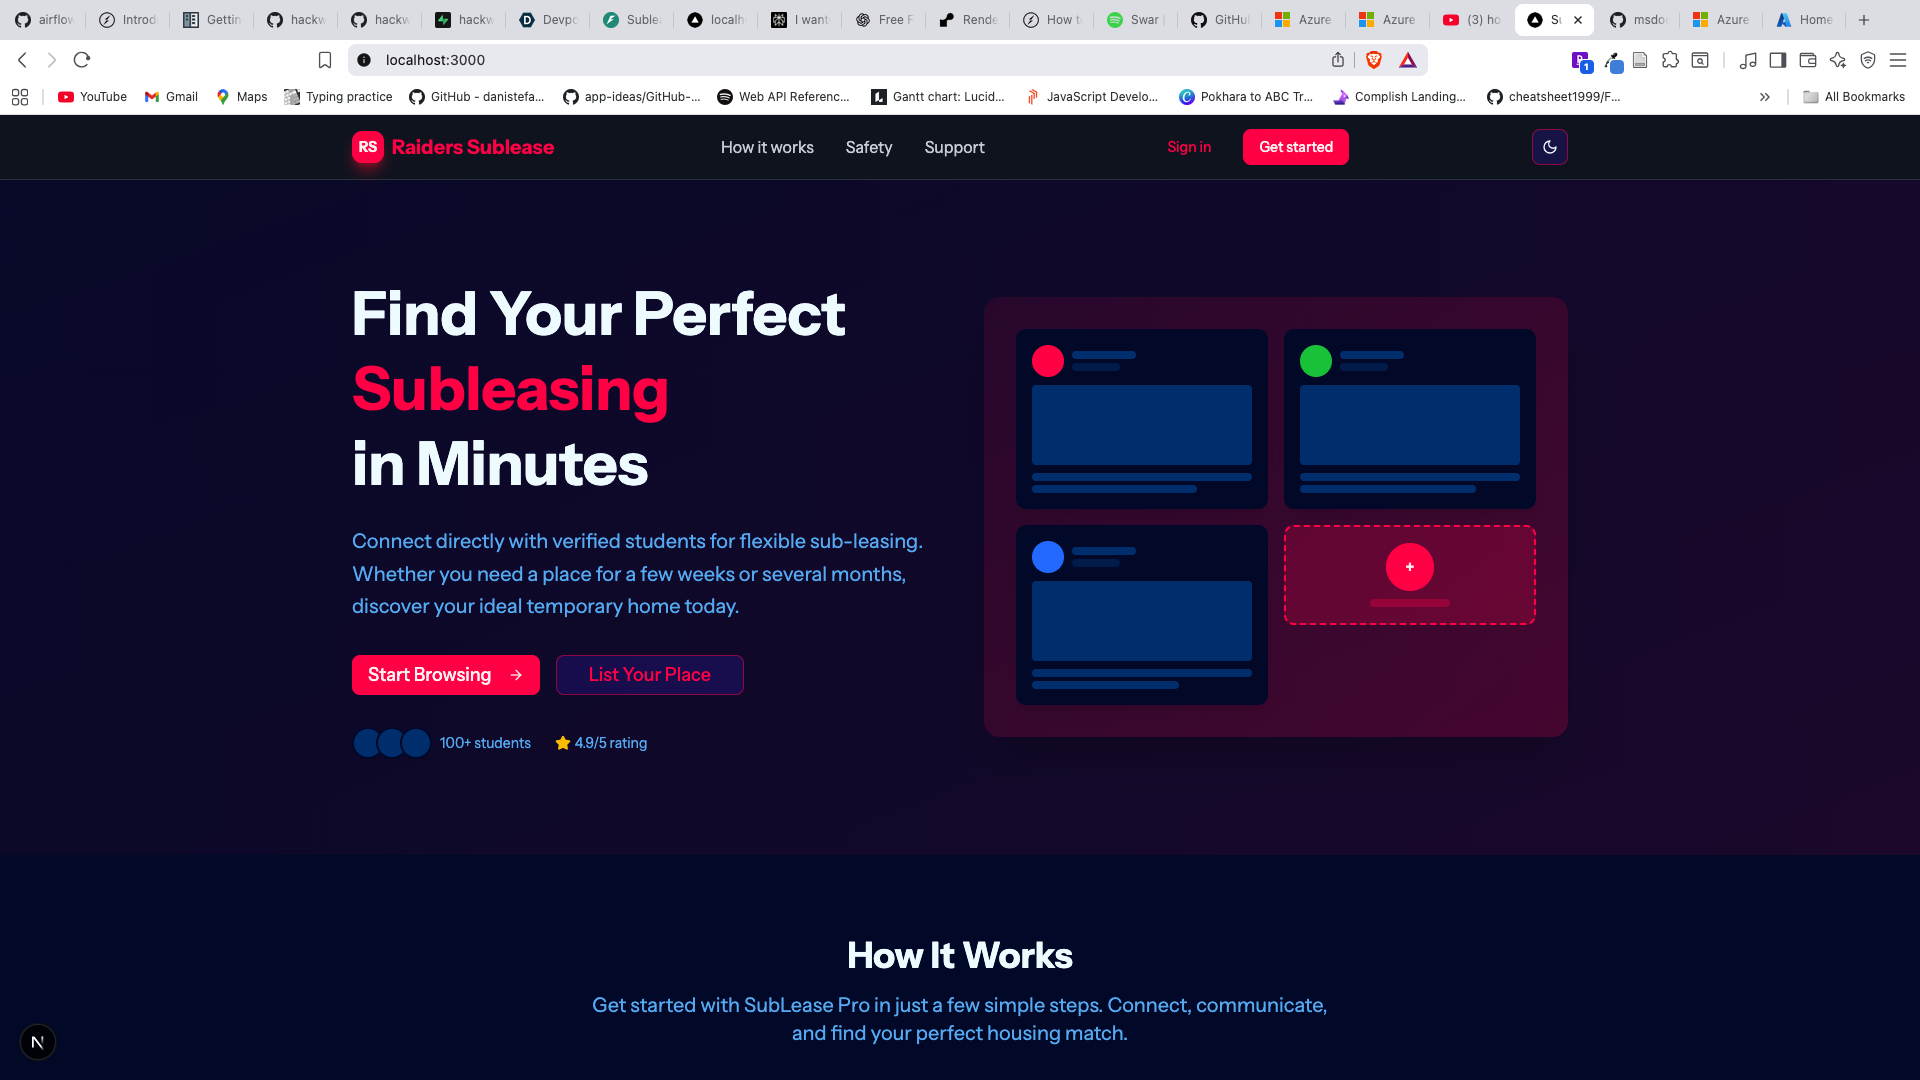This screenshot has width=1920, height=1080.
Task: Click the red plus add-listing circle
Action: click(1409, 567)
